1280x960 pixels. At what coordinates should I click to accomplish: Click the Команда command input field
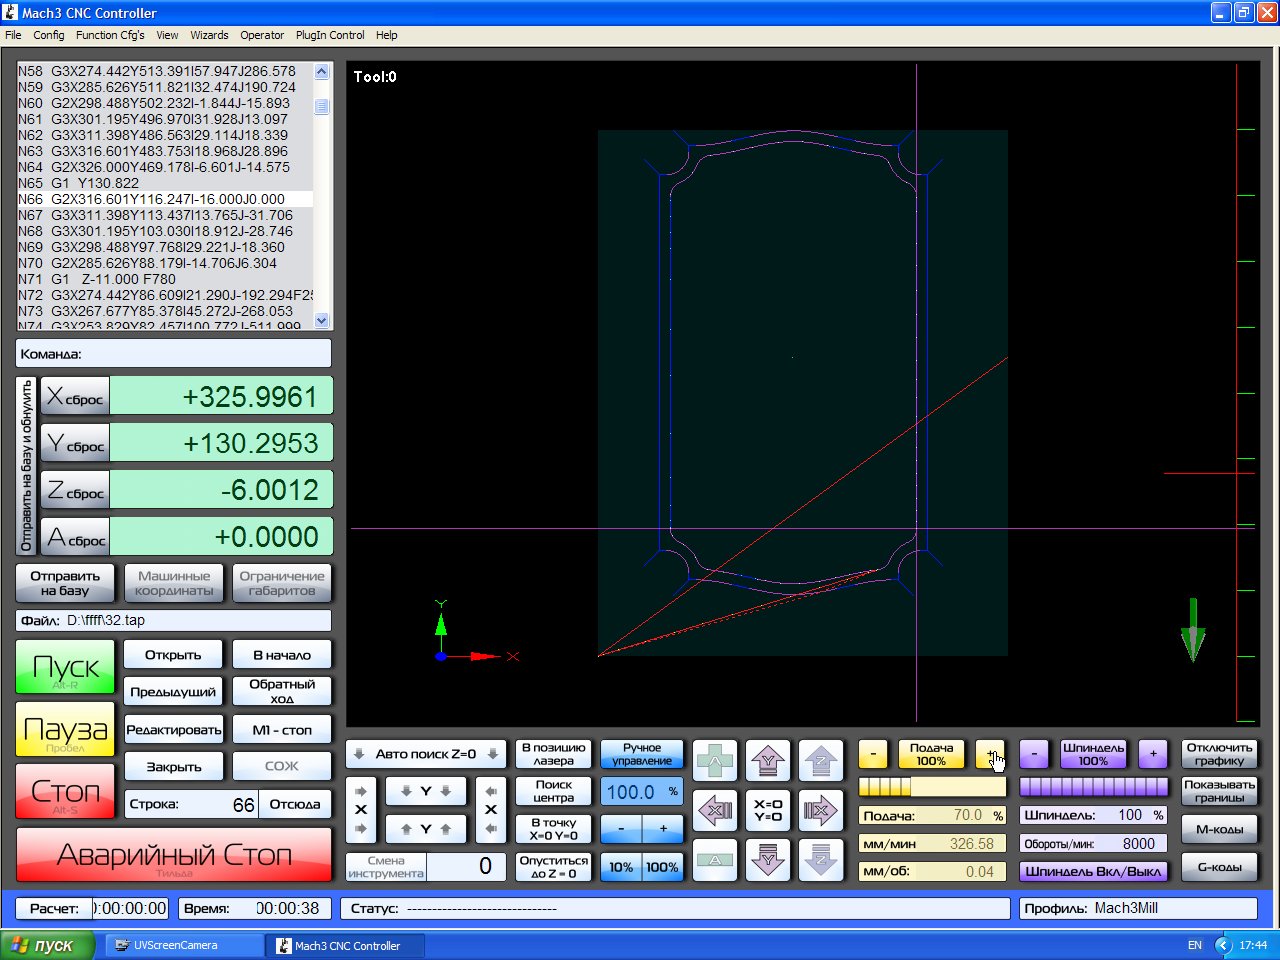(174, 353)
